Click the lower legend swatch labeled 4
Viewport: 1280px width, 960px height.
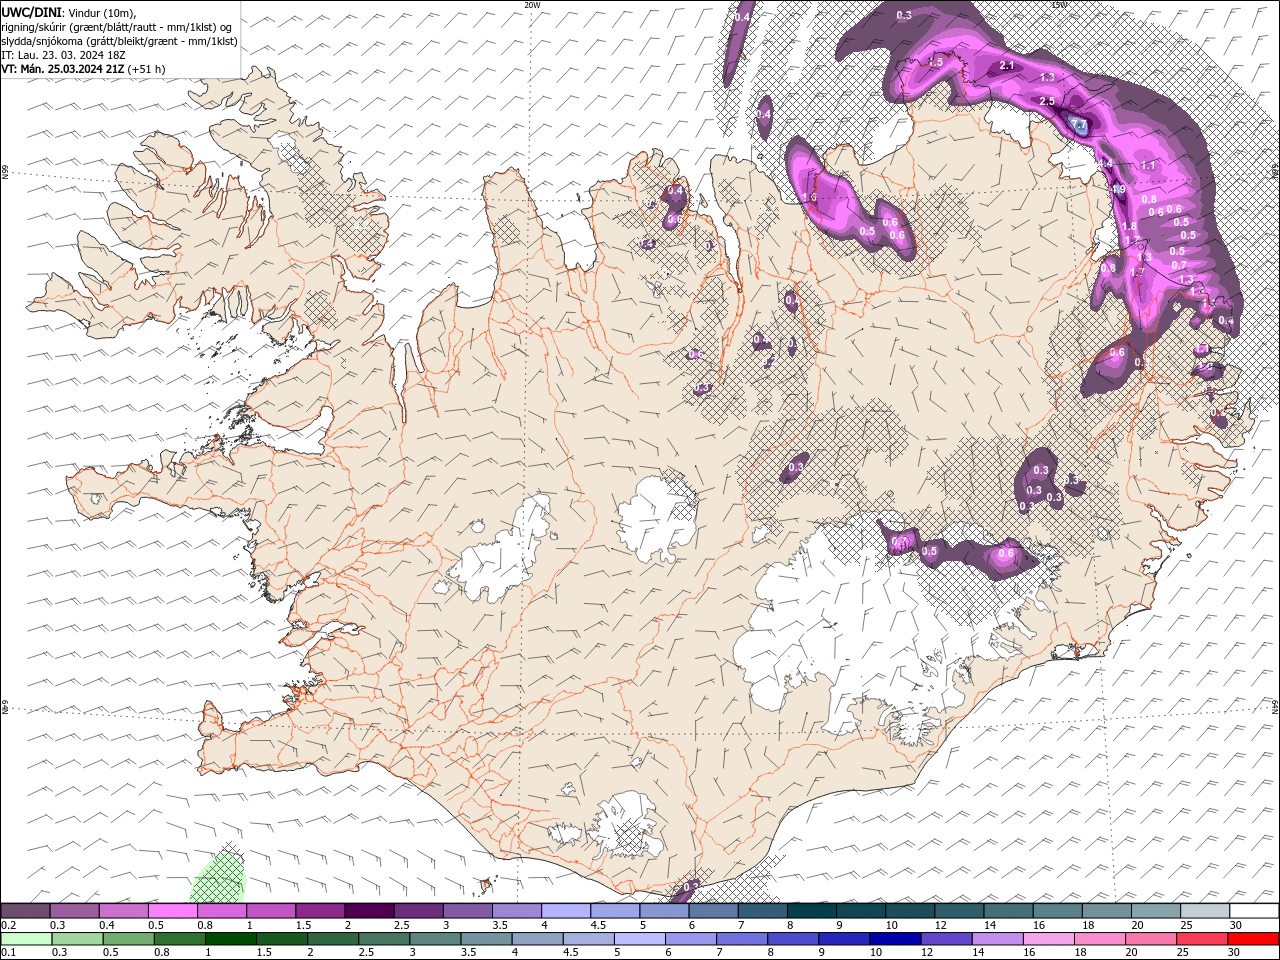(x=538, y=939)
